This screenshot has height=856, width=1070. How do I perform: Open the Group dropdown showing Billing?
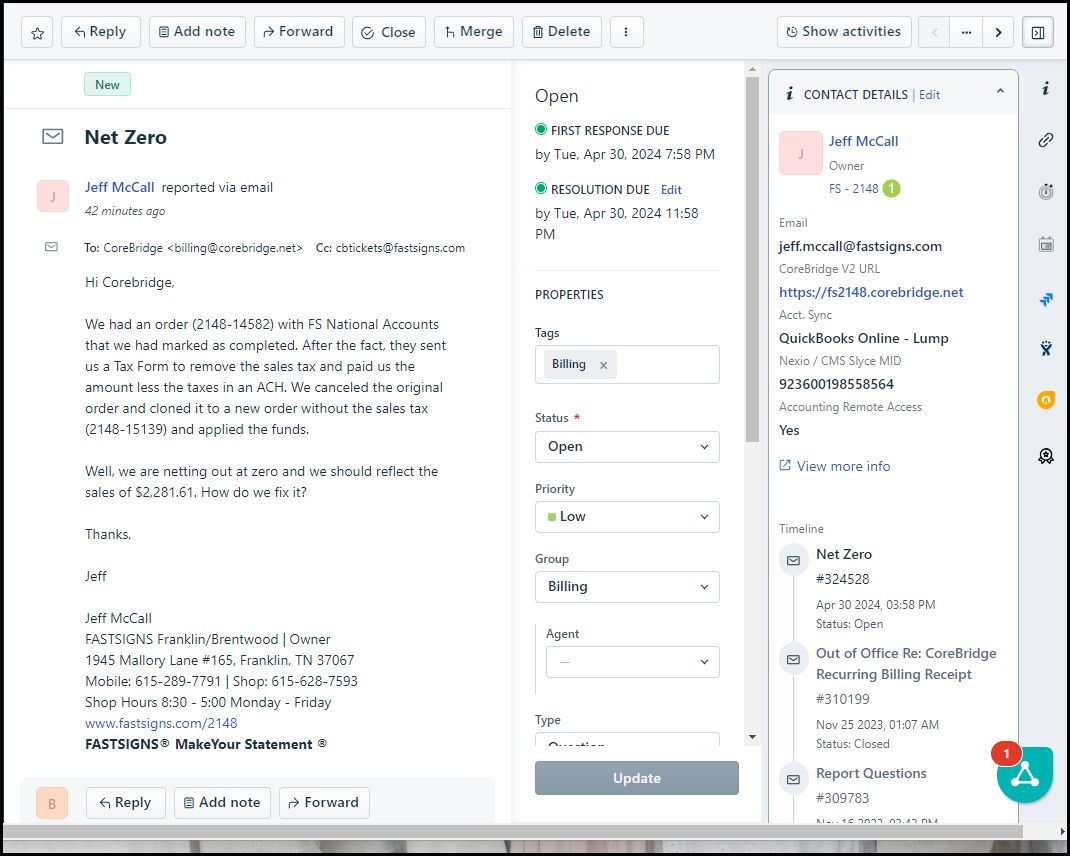tap(627, 587)
